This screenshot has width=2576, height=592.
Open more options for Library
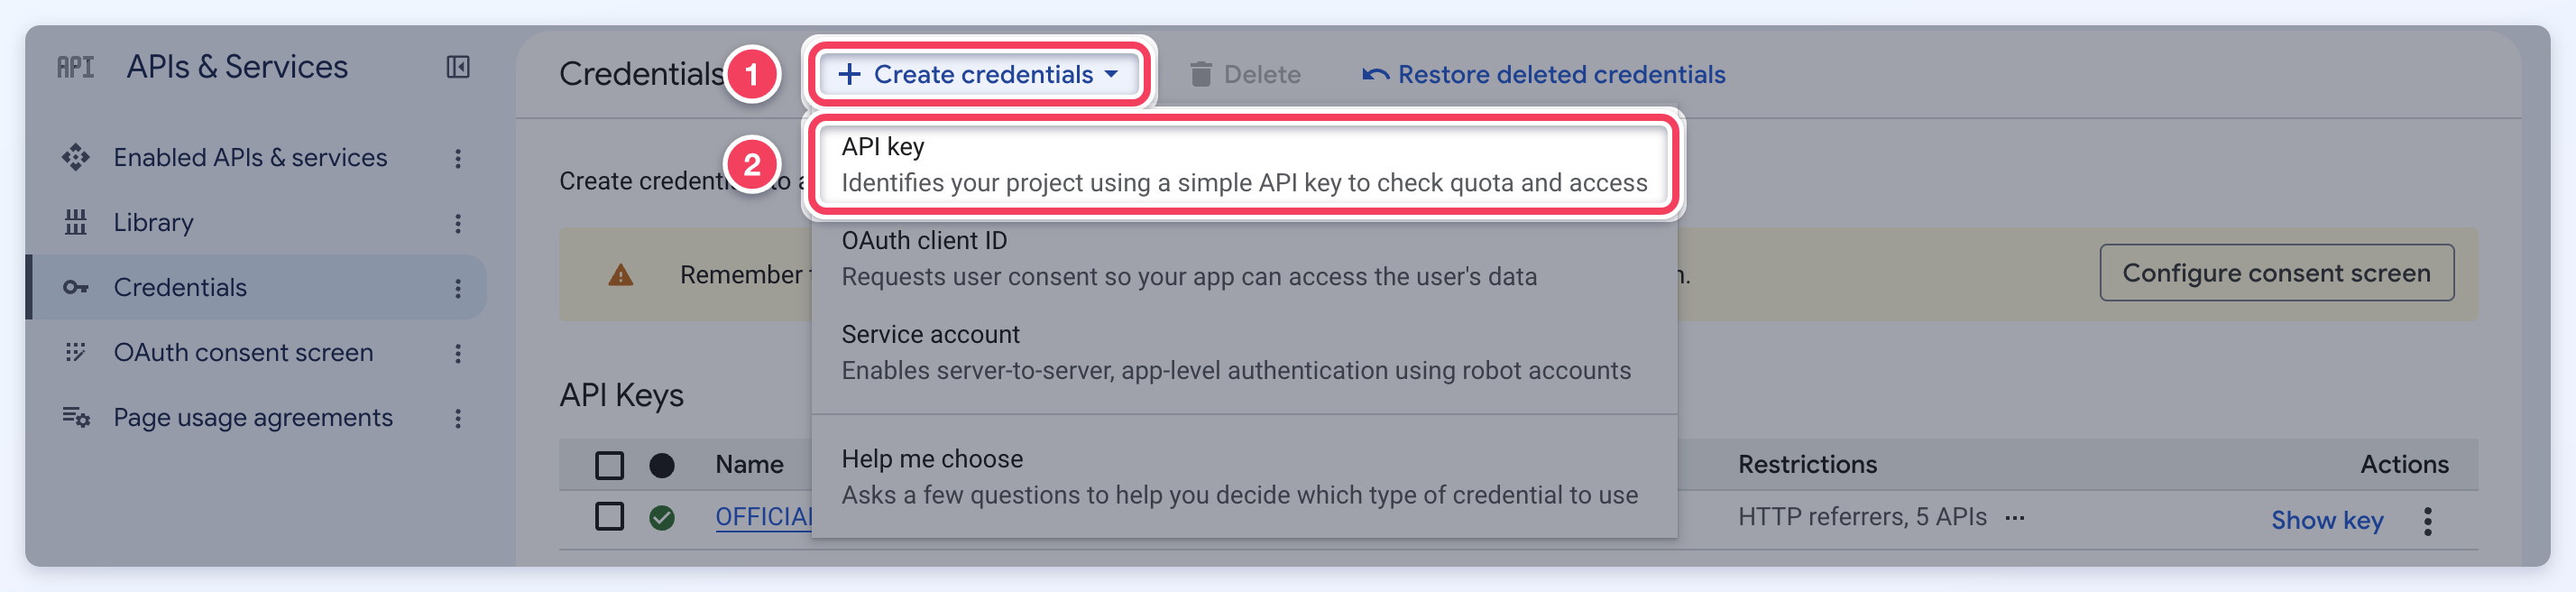pos(458,223)
